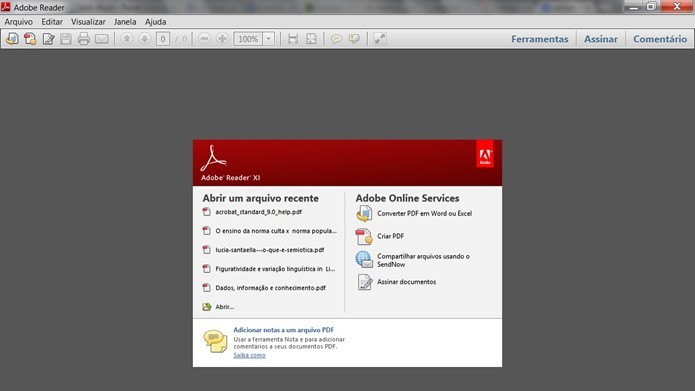
Task: Click Adicionar notas a um arquivo PDF heading
Action: pyautogui.click(x=284, y=330)
